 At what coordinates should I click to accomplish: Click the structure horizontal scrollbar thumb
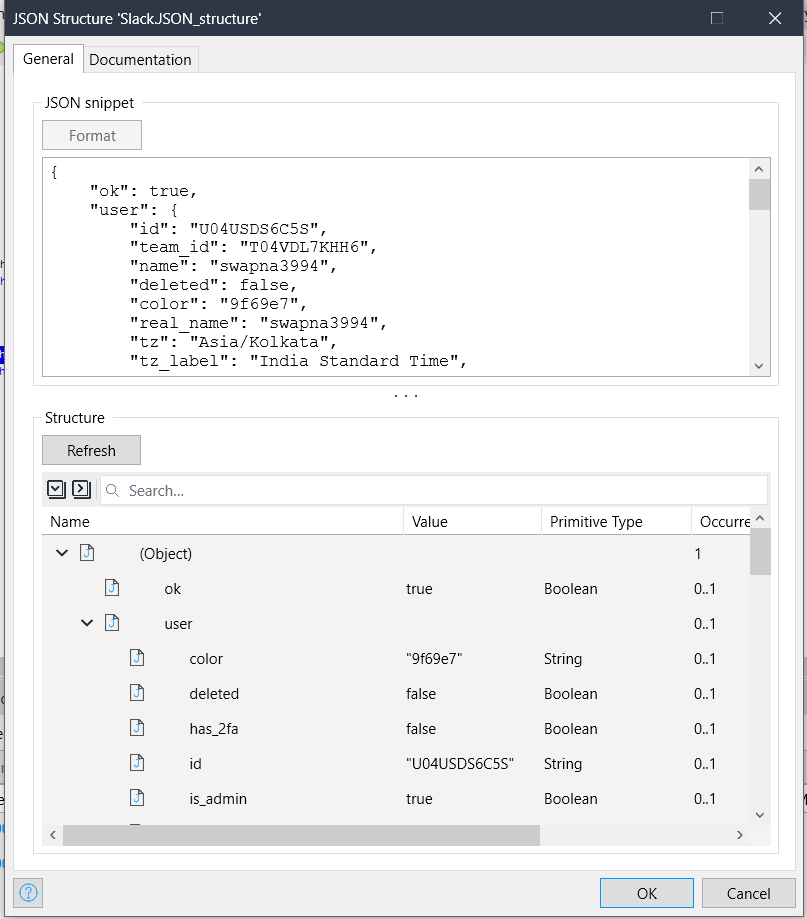(x=301, y=835)
